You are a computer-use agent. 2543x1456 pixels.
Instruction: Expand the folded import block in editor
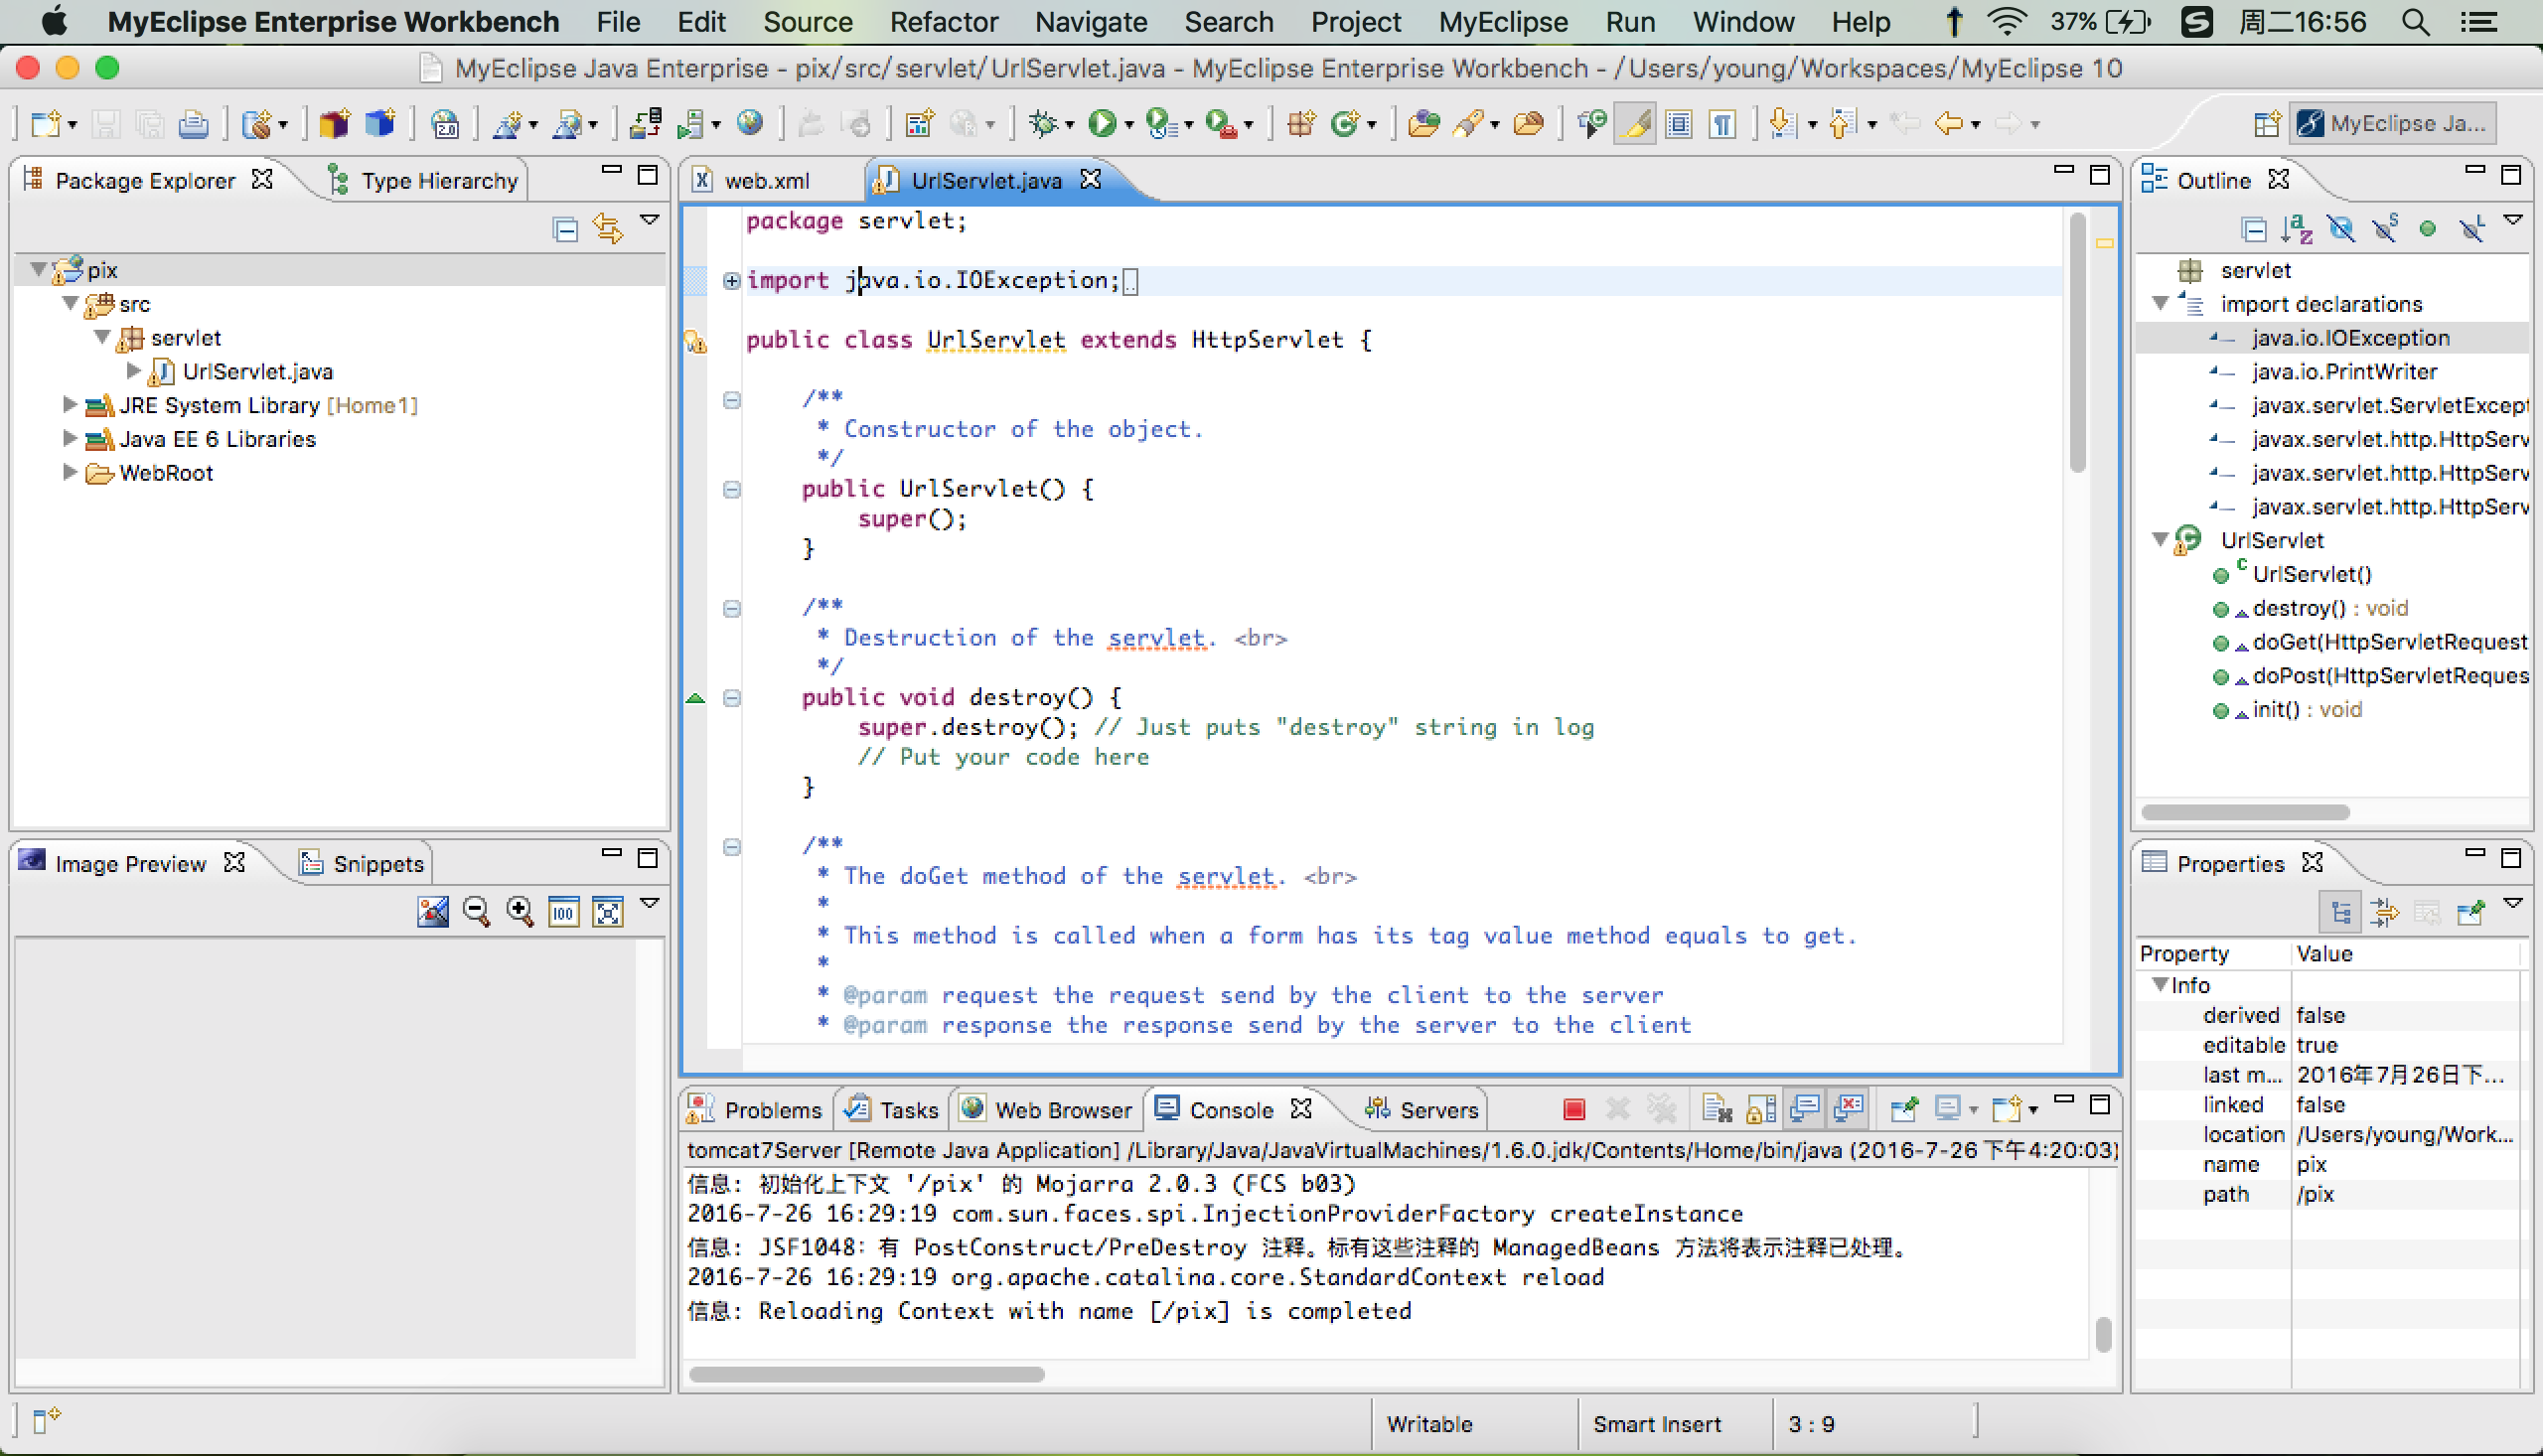(732, 280)
